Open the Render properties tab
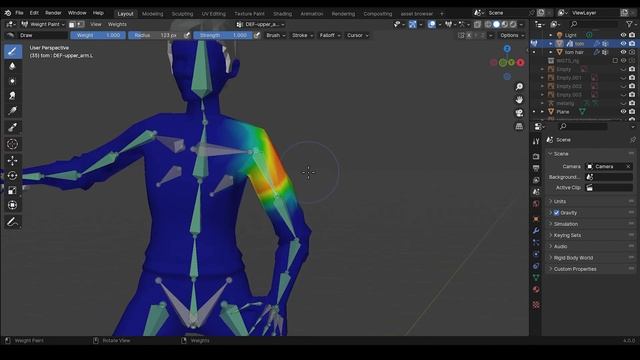 coord(536,157)
